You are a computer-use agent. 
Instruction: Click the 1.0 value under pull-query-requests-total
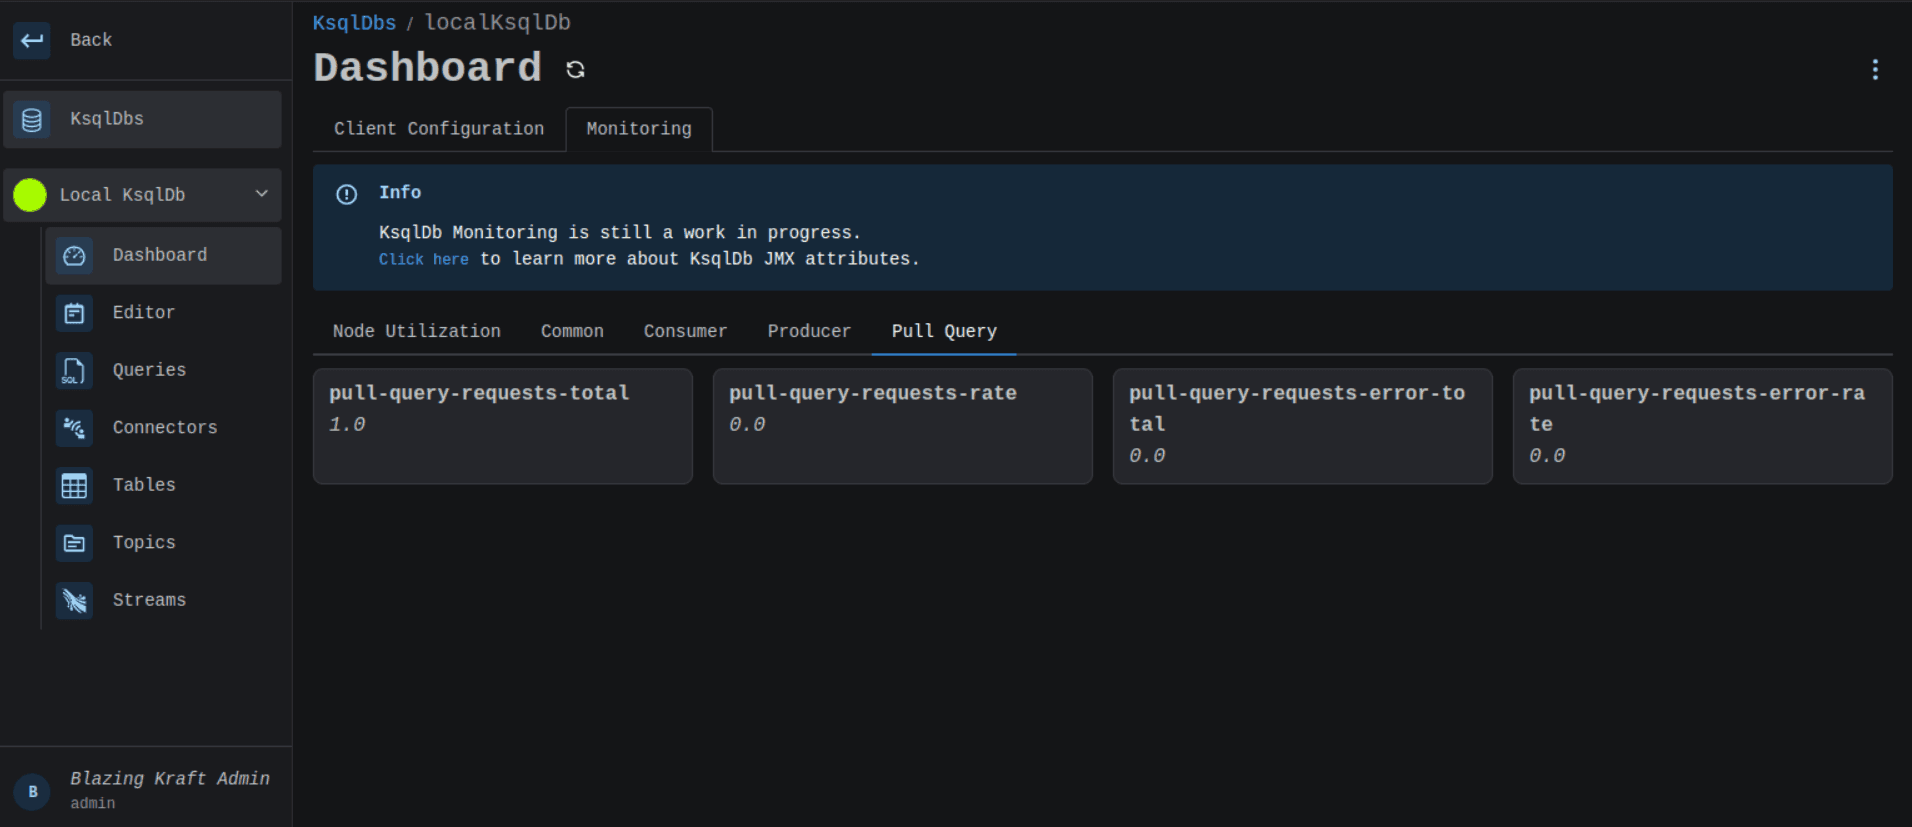coord(347,425)
